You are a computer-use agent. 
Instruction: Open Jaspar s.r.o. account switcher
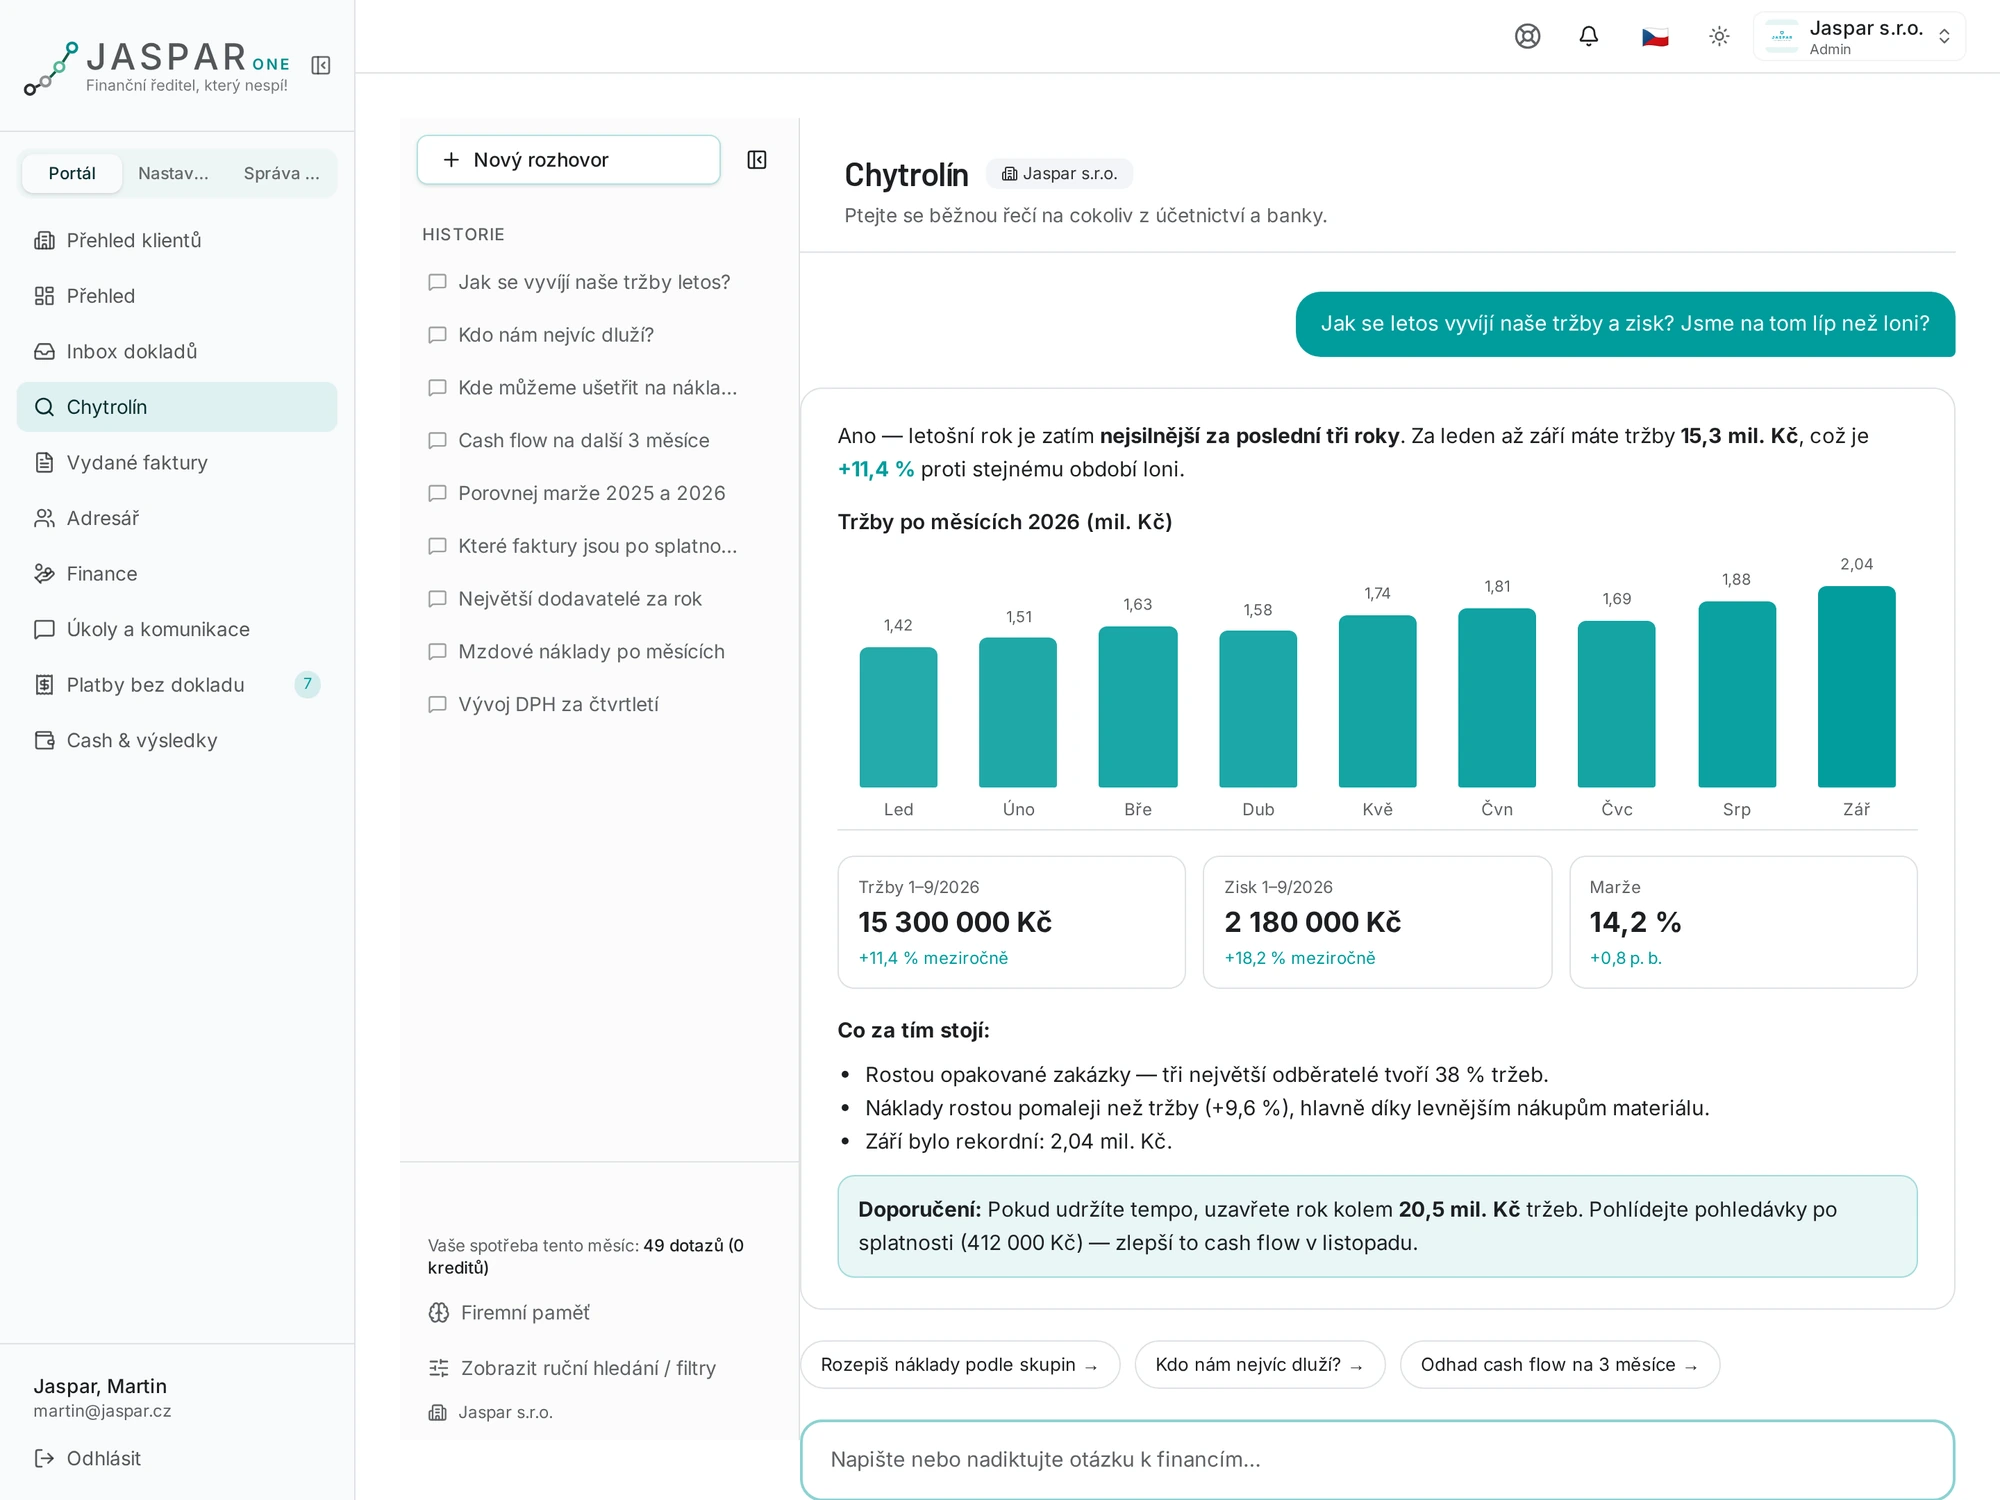click(x=1859, y=37)
